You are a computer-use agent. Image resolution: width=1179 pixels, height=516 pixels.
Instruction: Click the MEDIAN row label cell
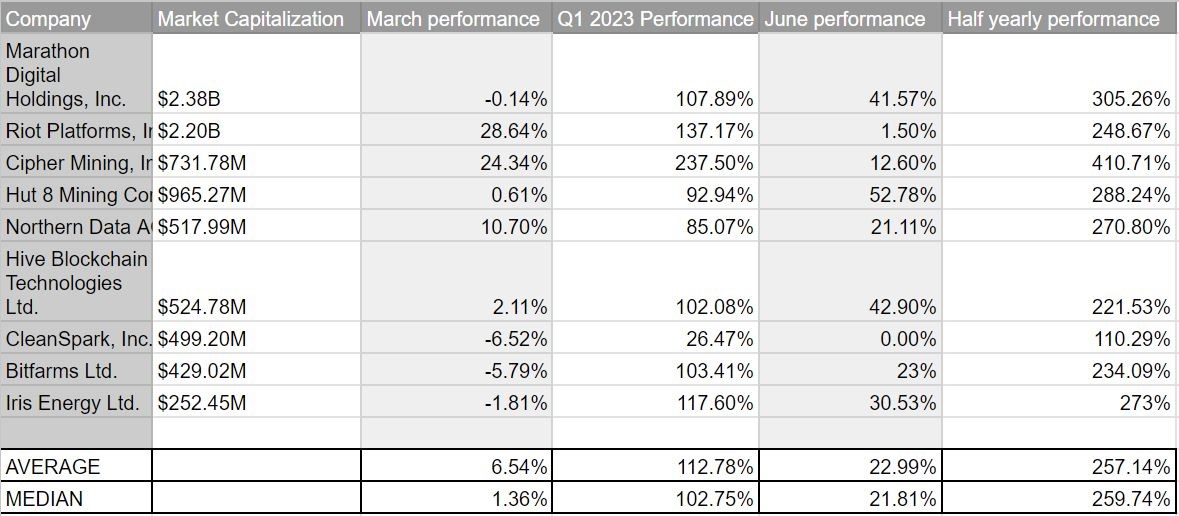click(76, 499)
